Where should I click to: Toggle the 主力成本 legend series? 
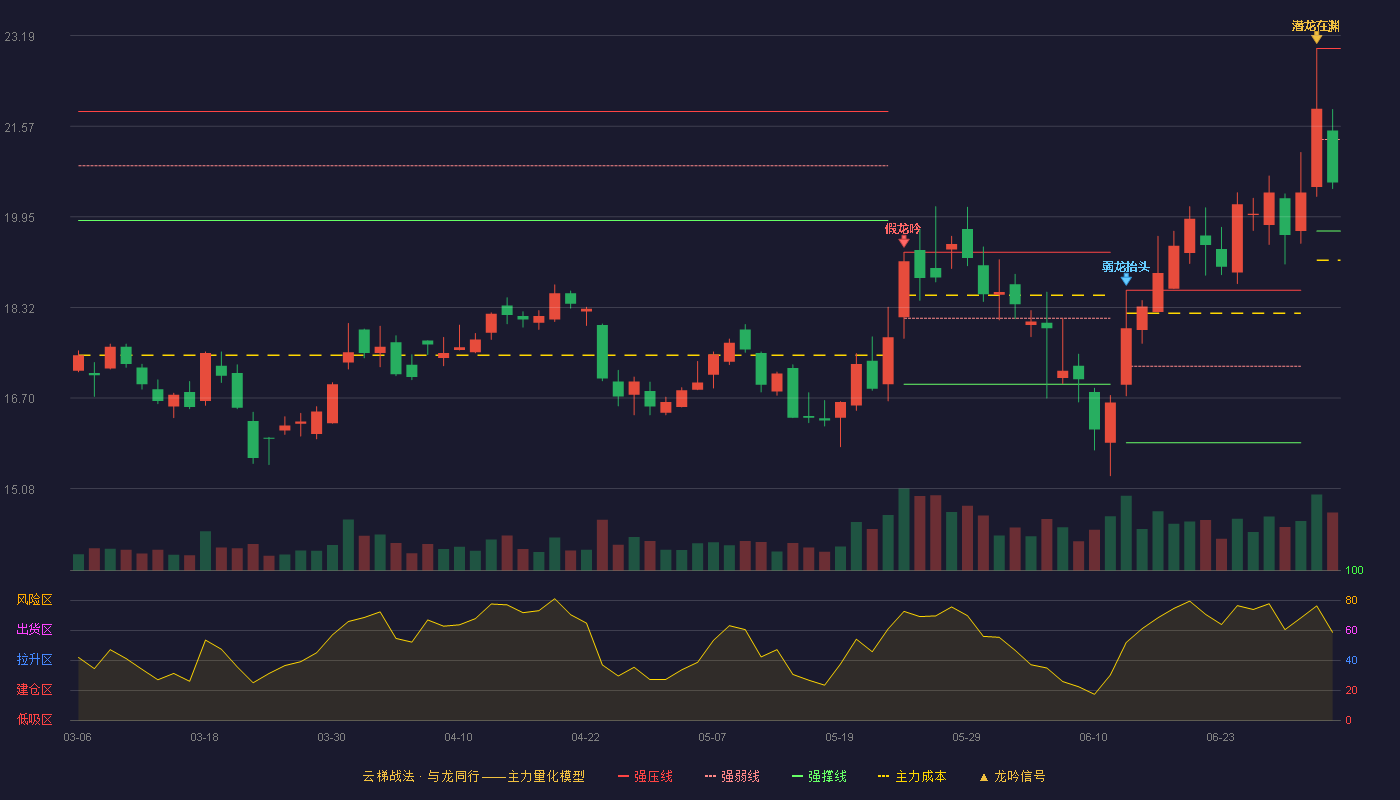tap(912, 776)
